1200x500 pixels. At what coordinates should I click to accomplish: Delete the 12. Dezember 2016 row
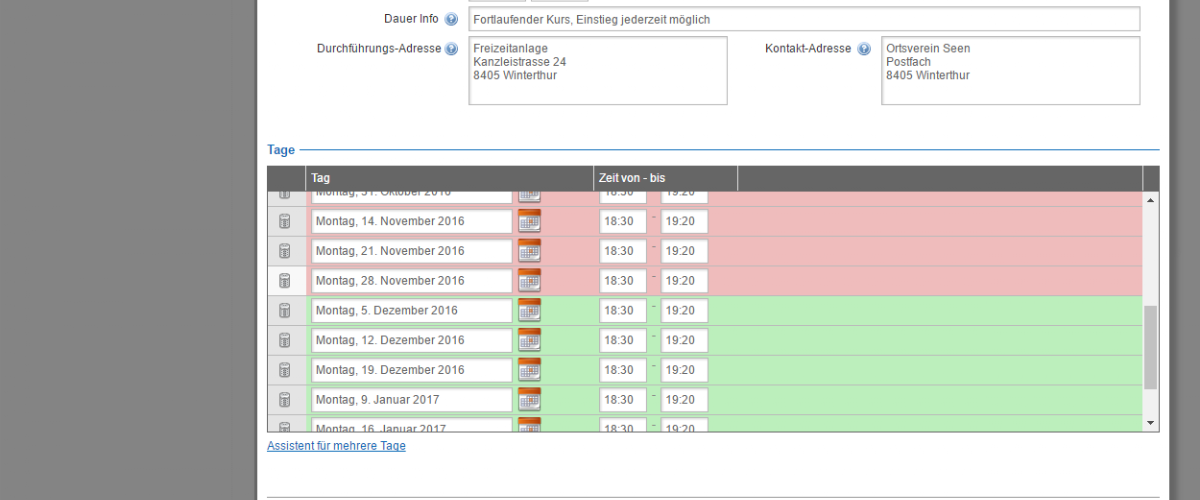[x=284, y=341]
